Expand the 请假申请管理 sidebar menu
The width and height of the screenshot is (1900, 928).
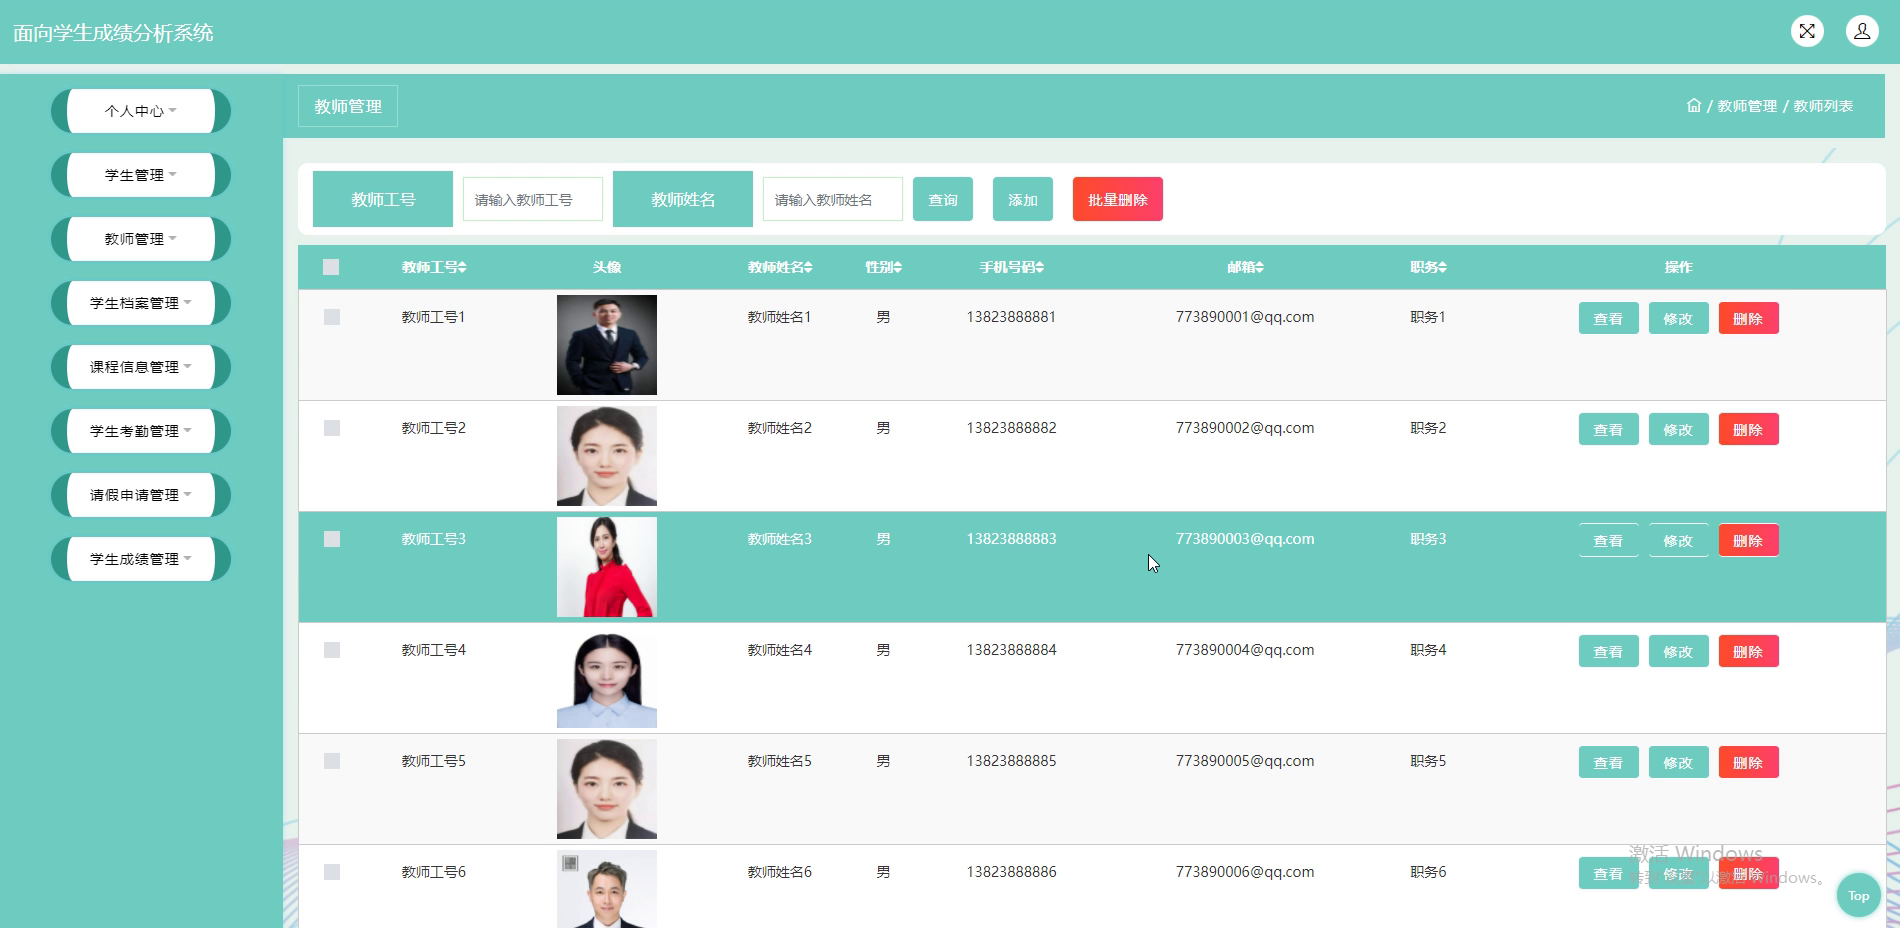141,495
